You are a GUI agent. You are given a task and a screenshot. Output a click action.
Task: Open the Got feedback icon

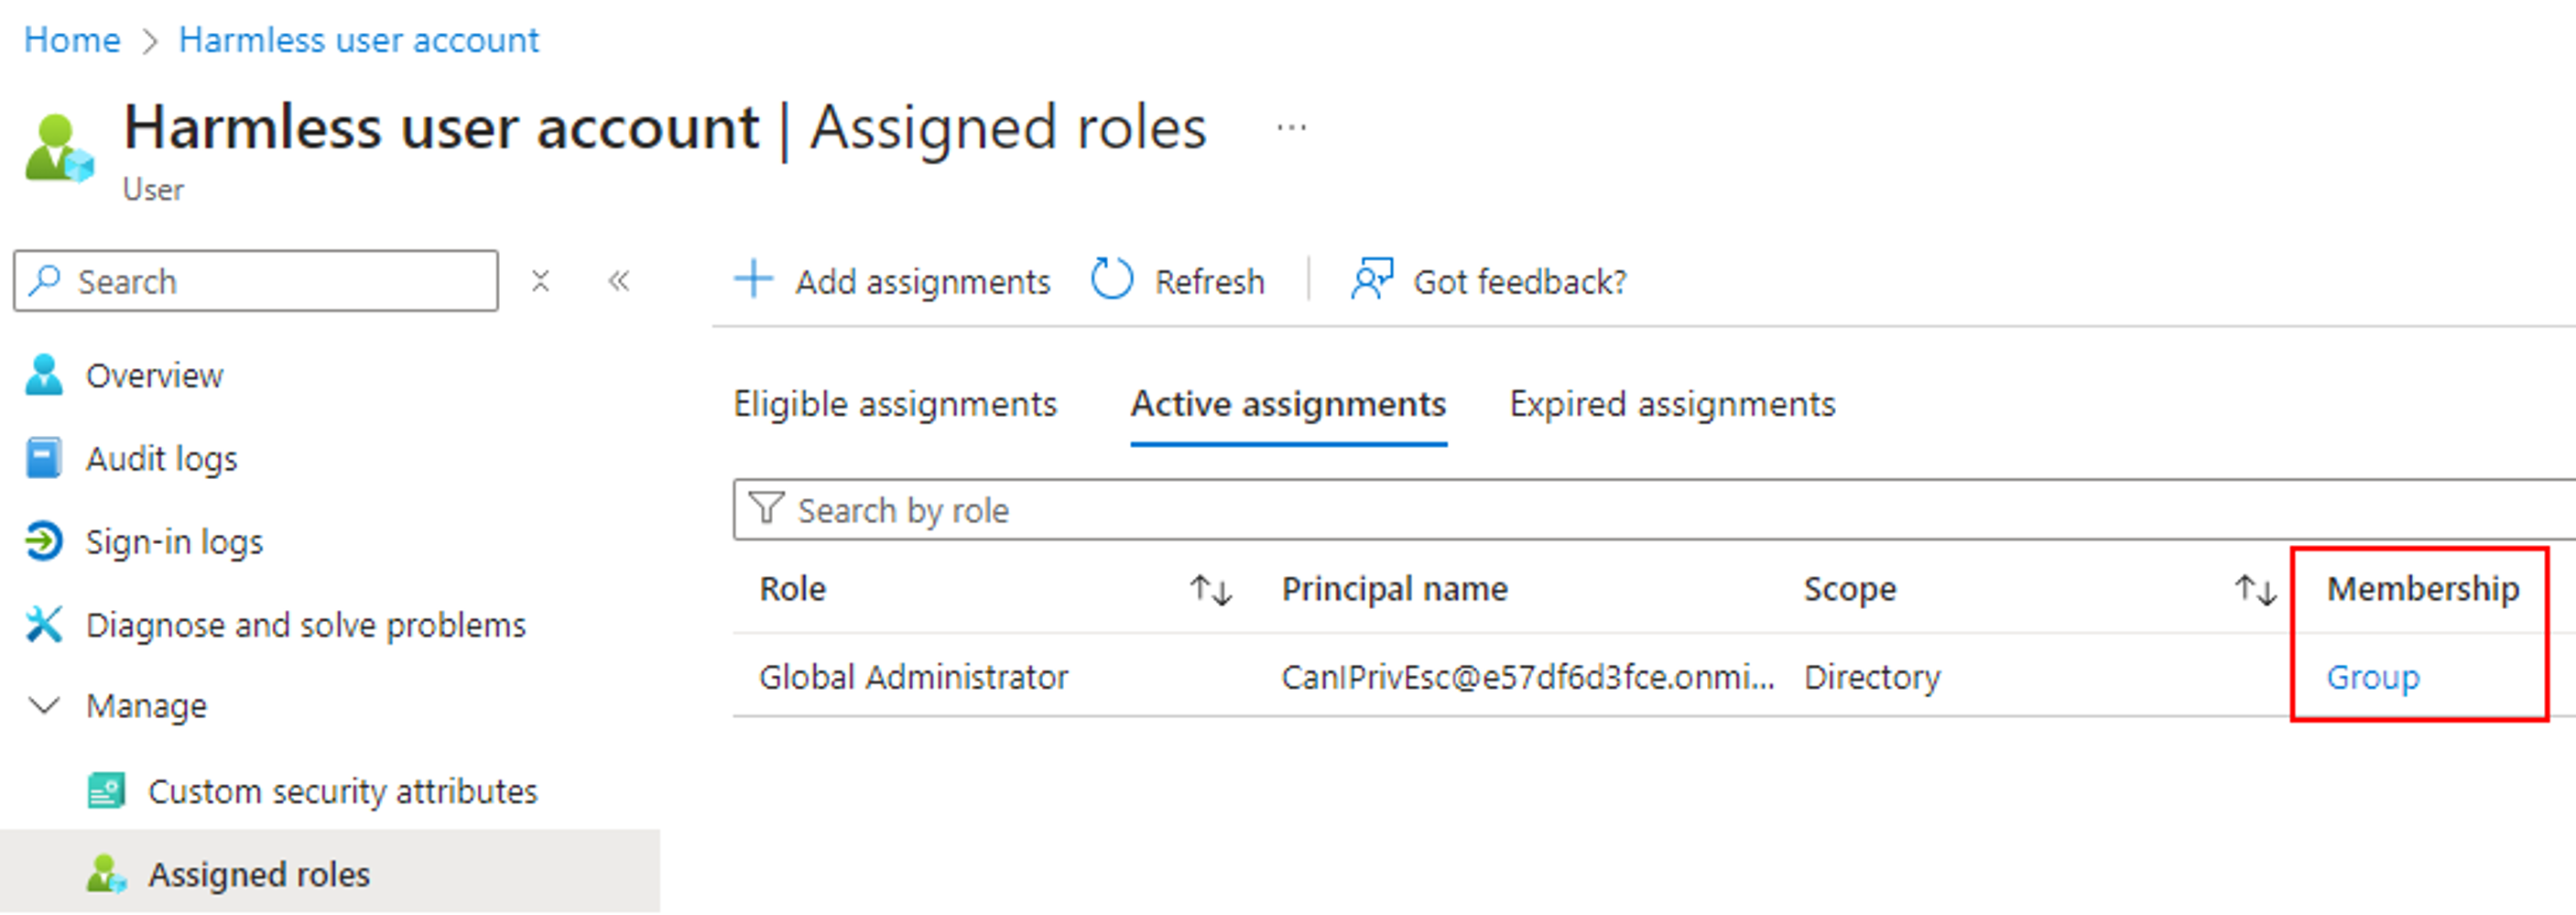click(x=1371, y=280)
